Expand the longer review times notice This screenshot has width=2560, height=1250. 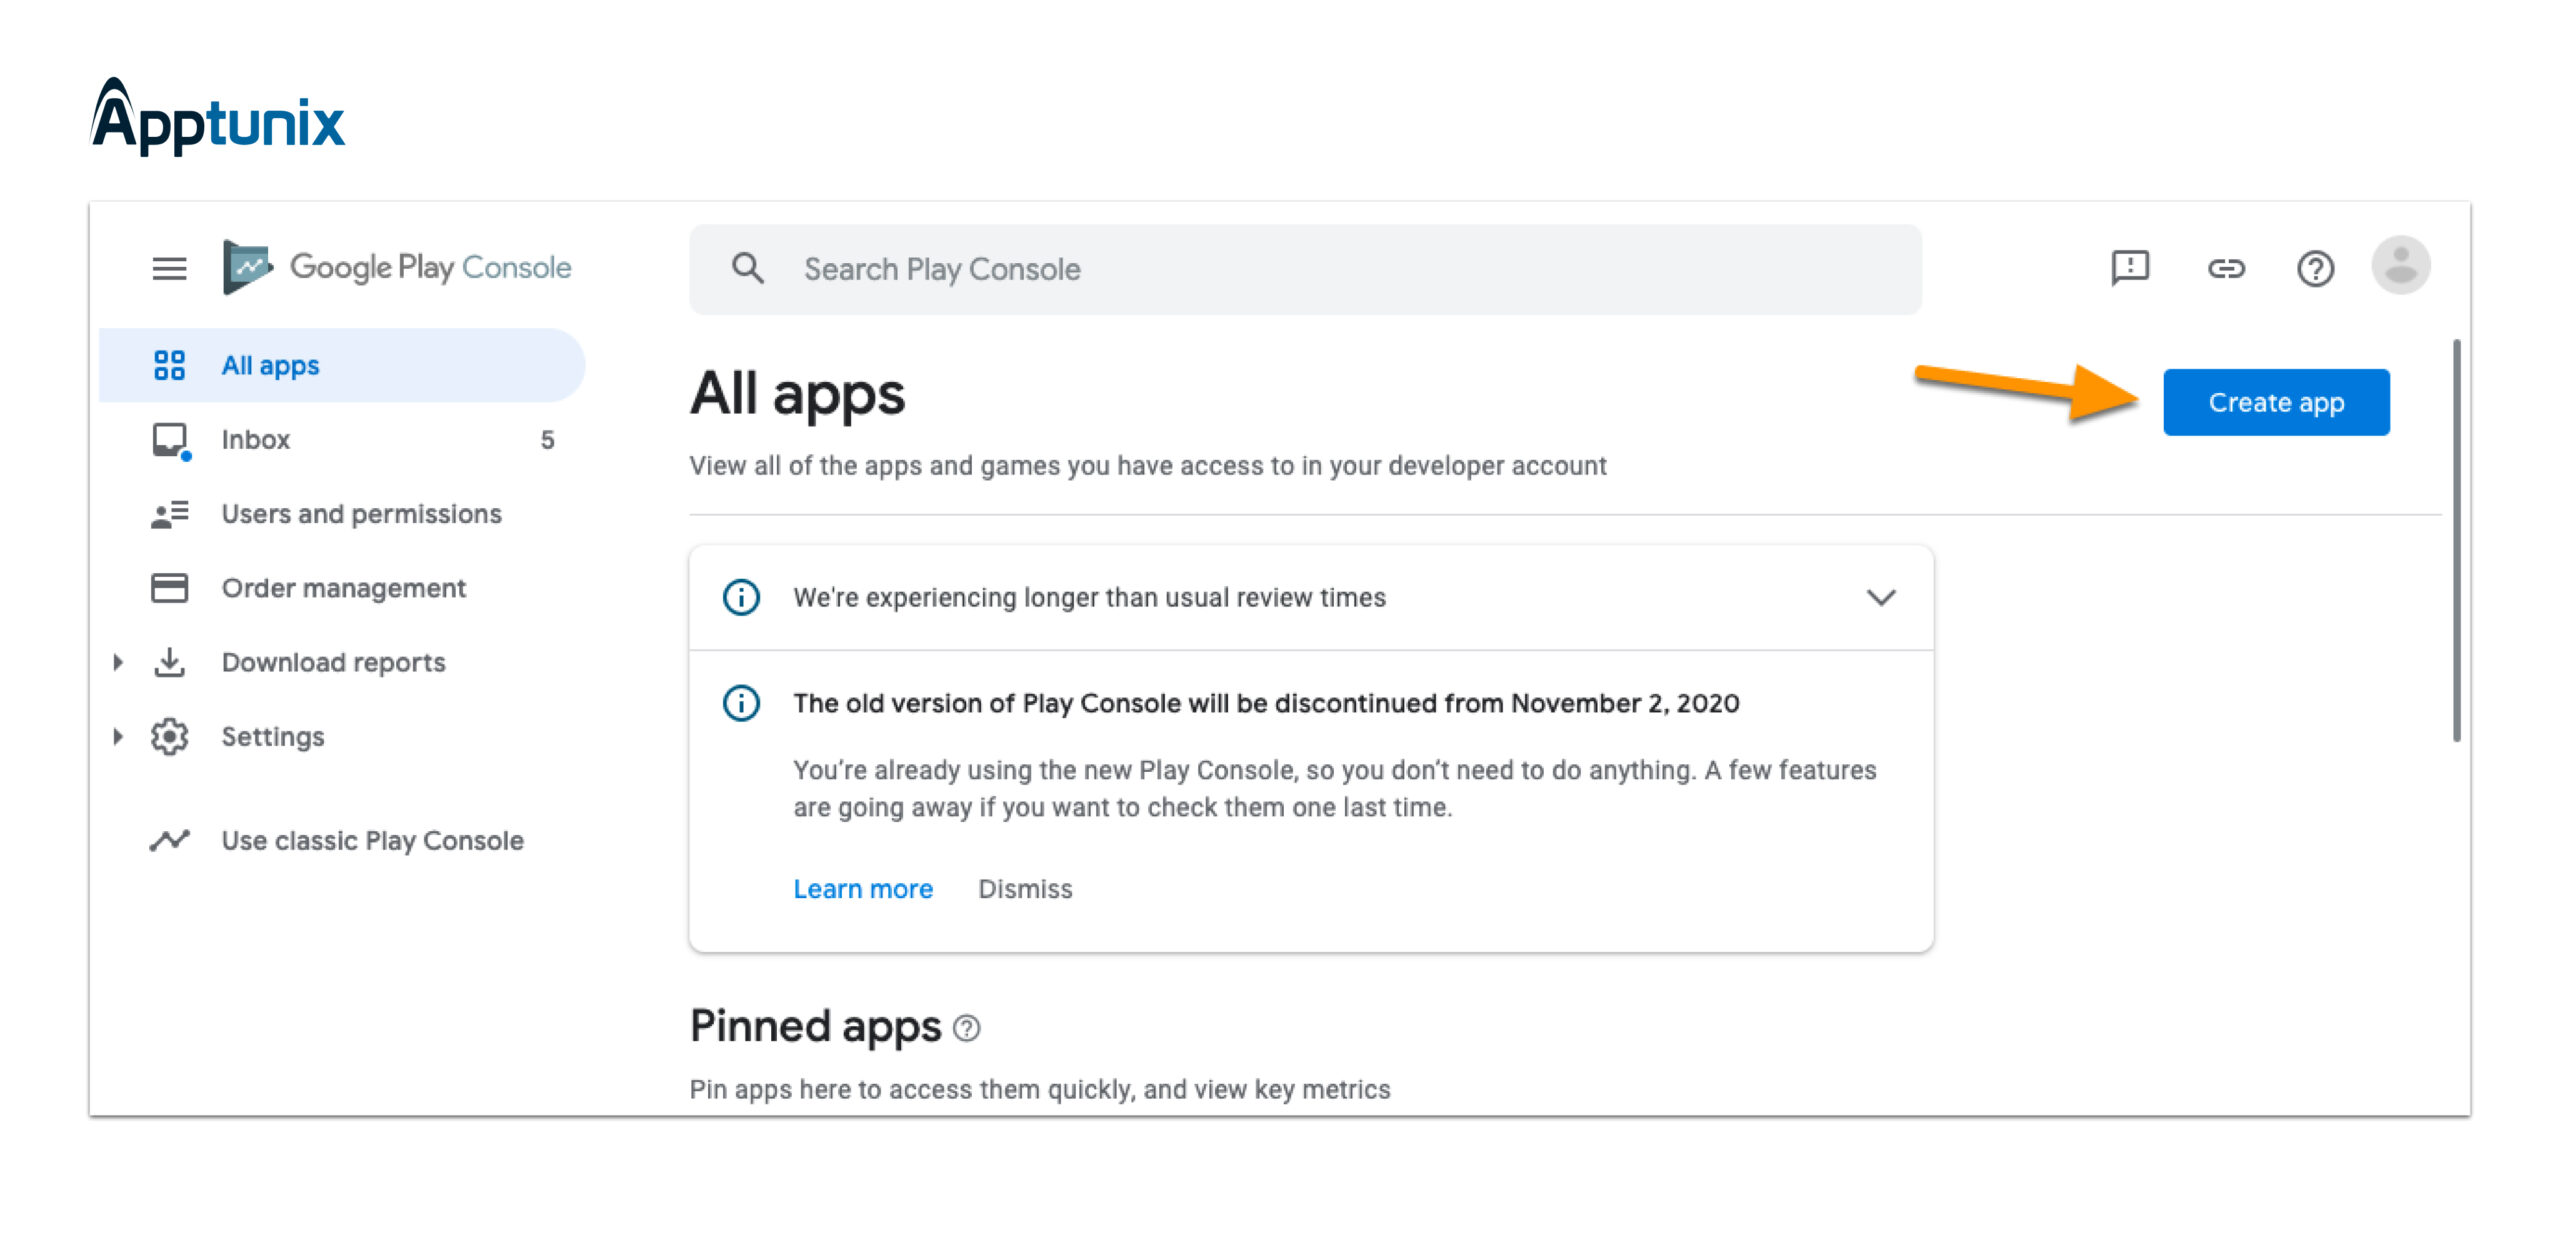[1881, 597]
